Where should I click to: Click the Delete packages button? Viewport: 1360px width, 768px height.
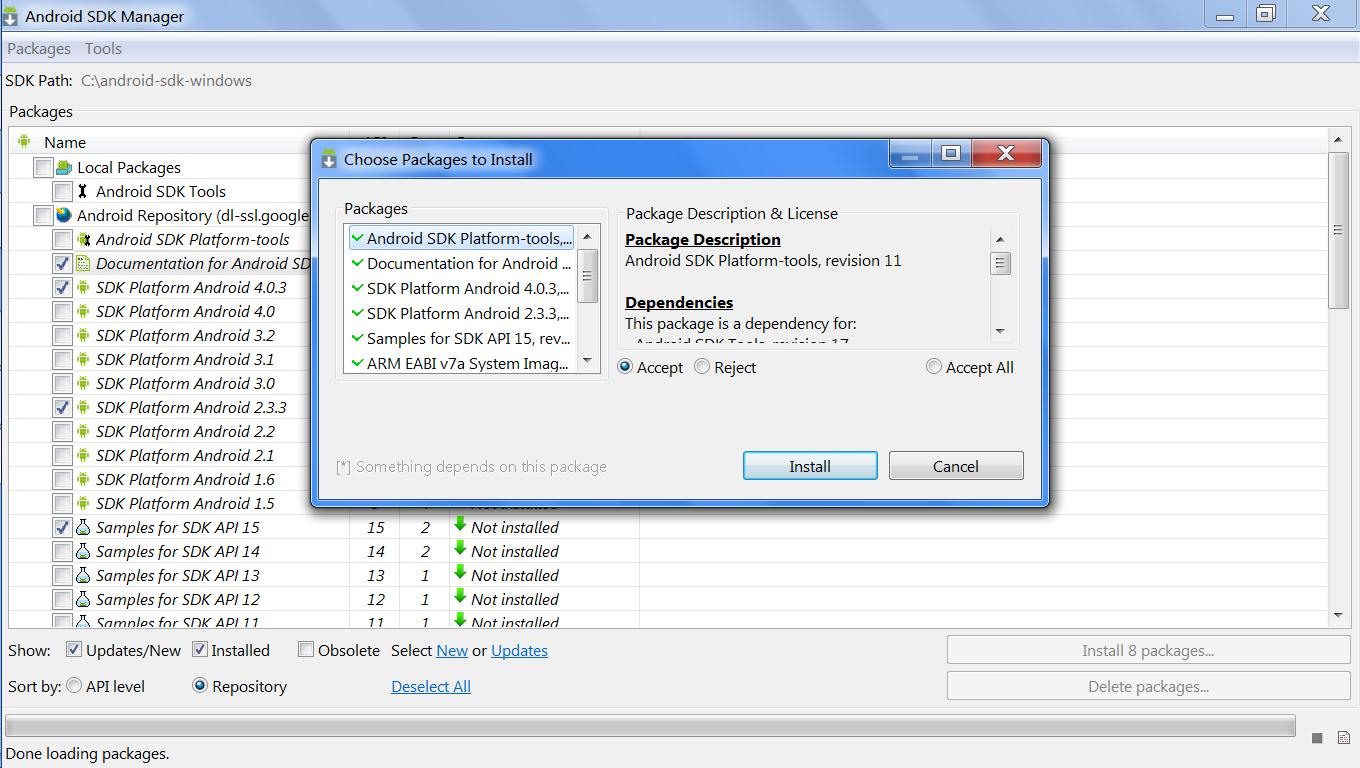1148,686
